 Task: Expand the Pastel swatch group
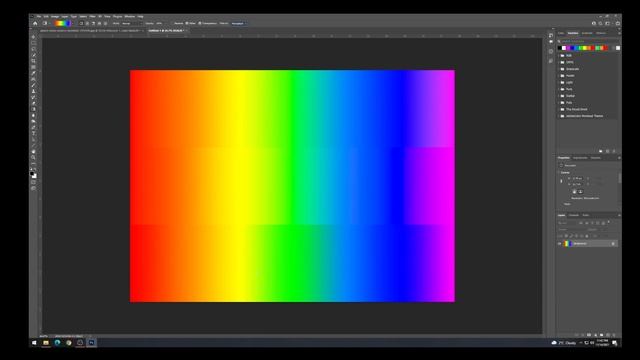[559, 76]
